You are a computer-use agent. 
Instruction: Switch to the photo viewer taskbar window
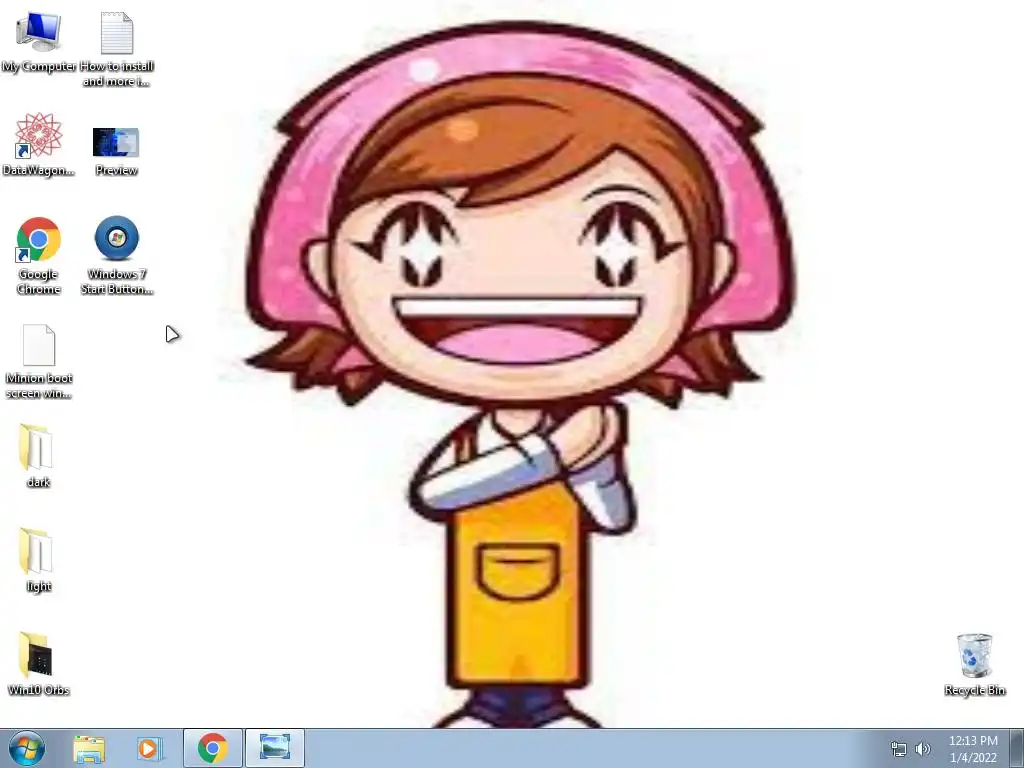[275, 748]
